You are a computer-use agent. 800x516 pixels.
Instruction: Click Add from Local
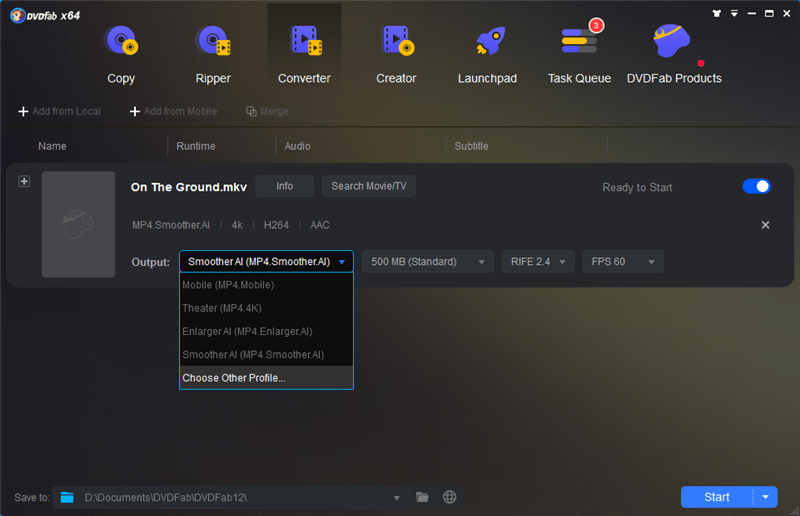(59, 111)
